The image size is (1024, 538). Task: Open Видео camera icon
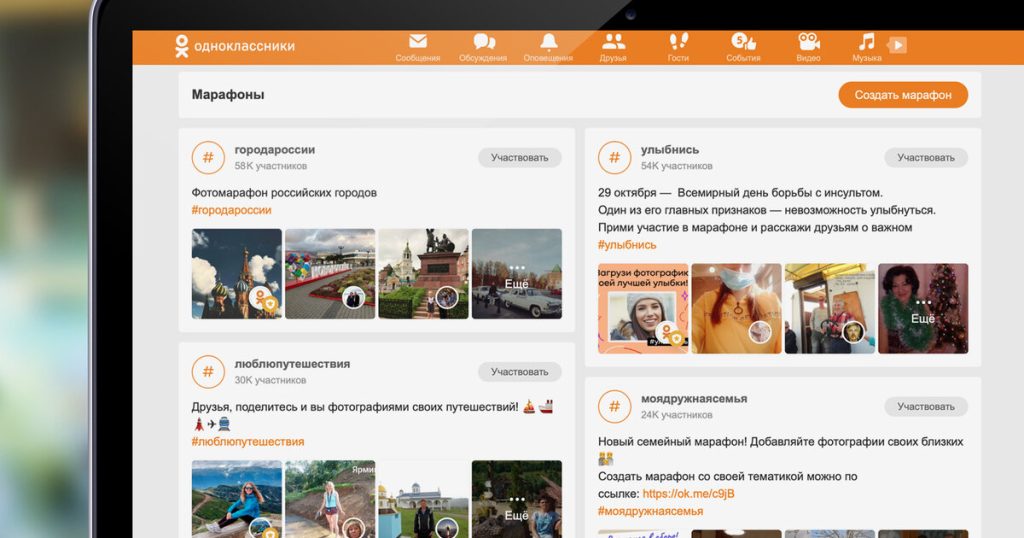808,42
